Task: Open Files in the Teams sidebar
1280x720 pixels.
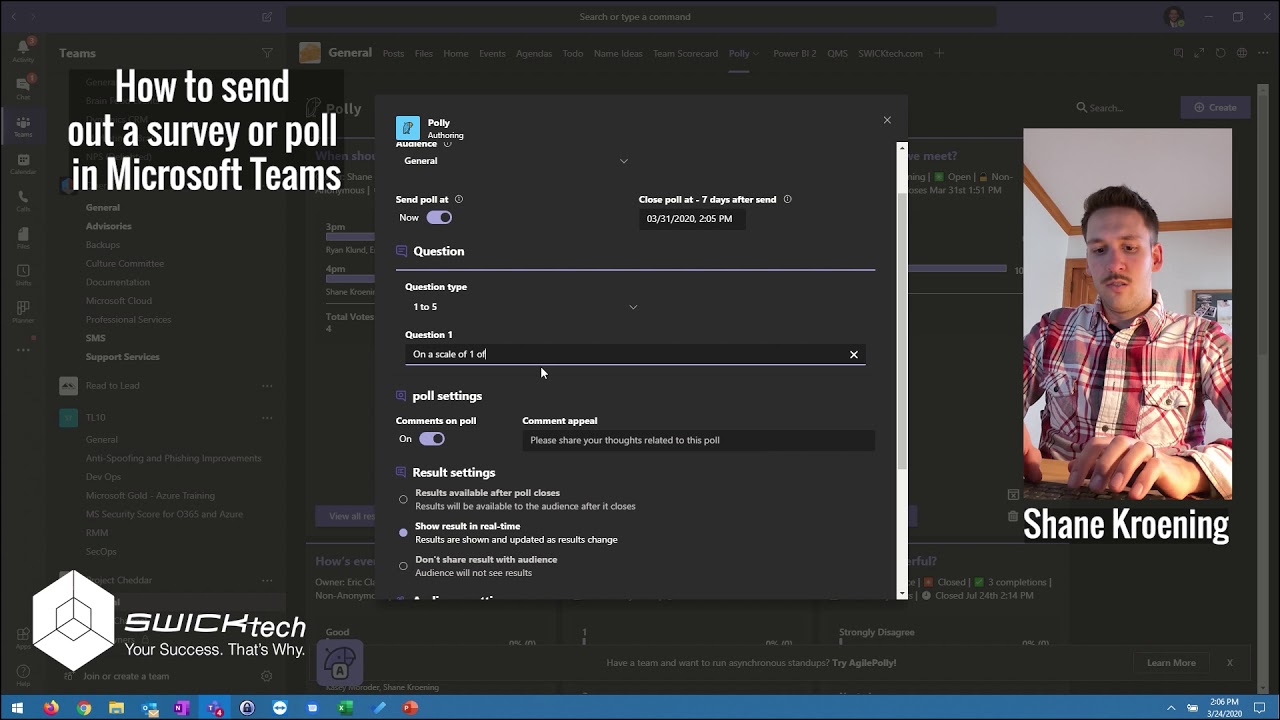Action: pyautogui.click(x=23, y=237)
